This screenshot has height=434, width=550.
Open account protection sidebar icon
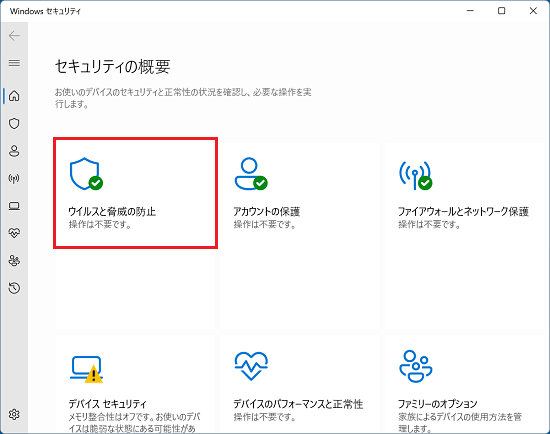[x=14, y=151]
